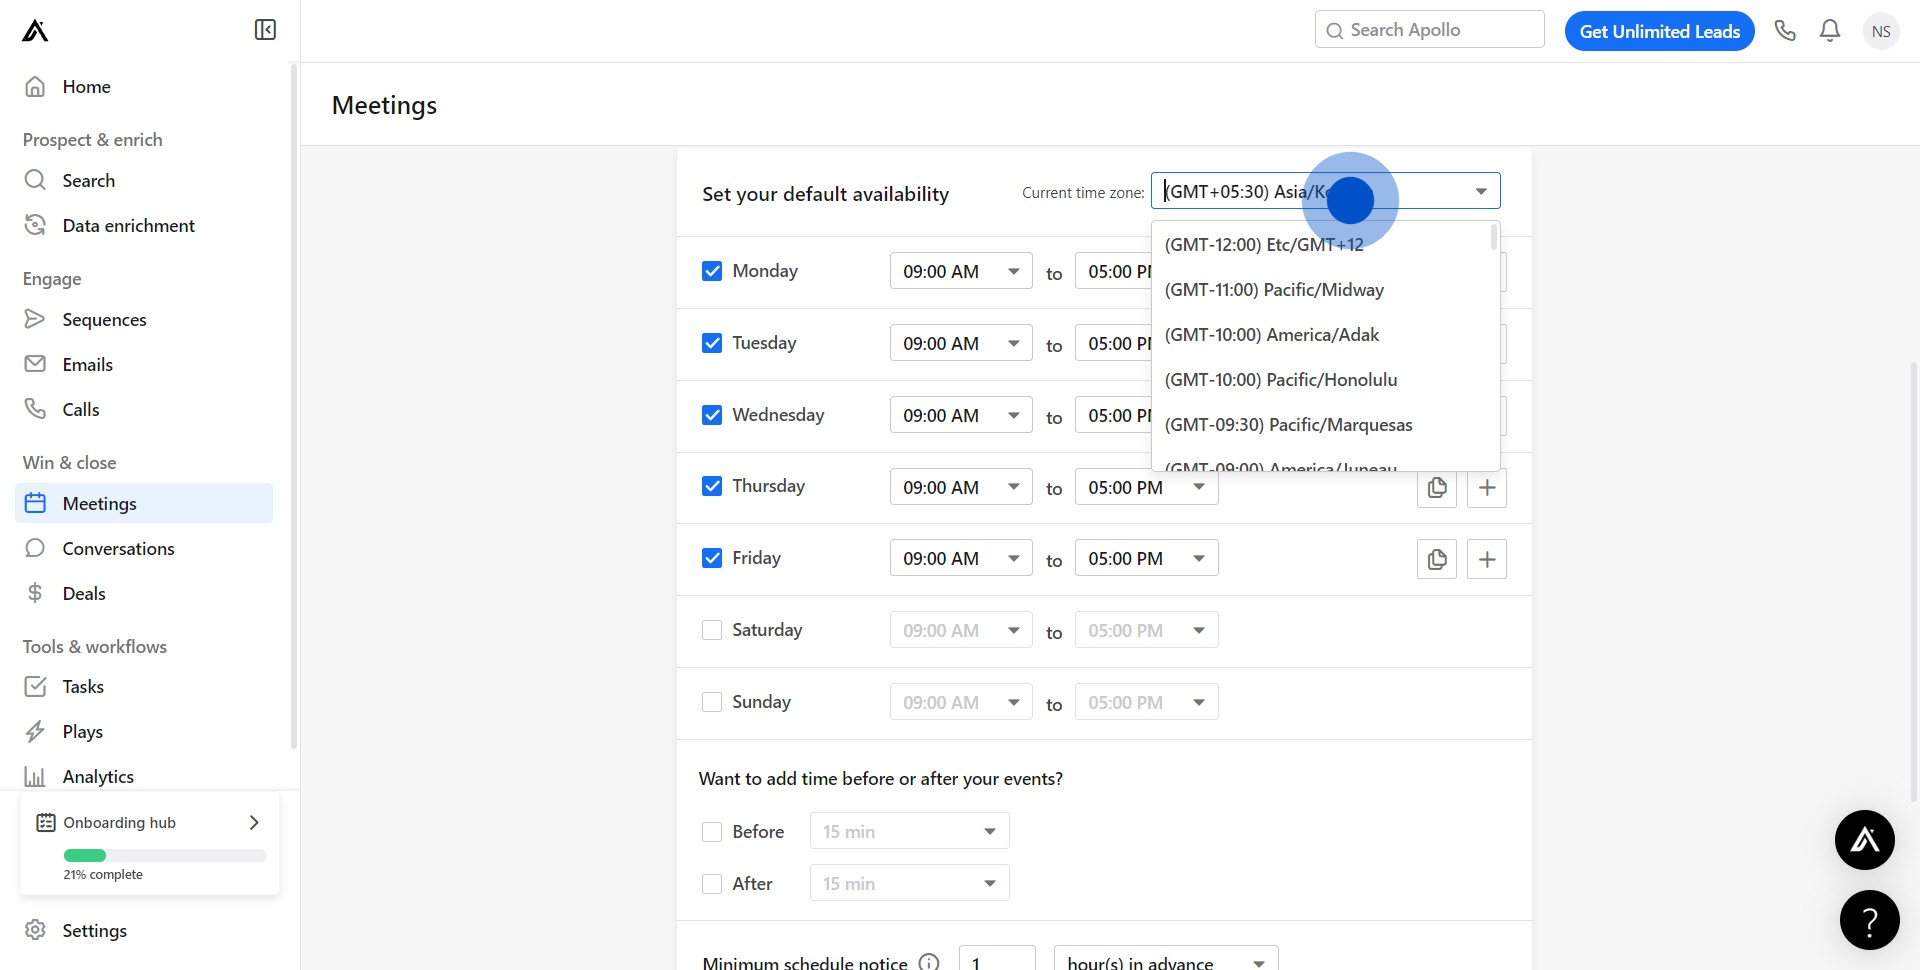1920x970 pixels.
Task: Open the Onboarding hub card
Action: pos(150,823)
